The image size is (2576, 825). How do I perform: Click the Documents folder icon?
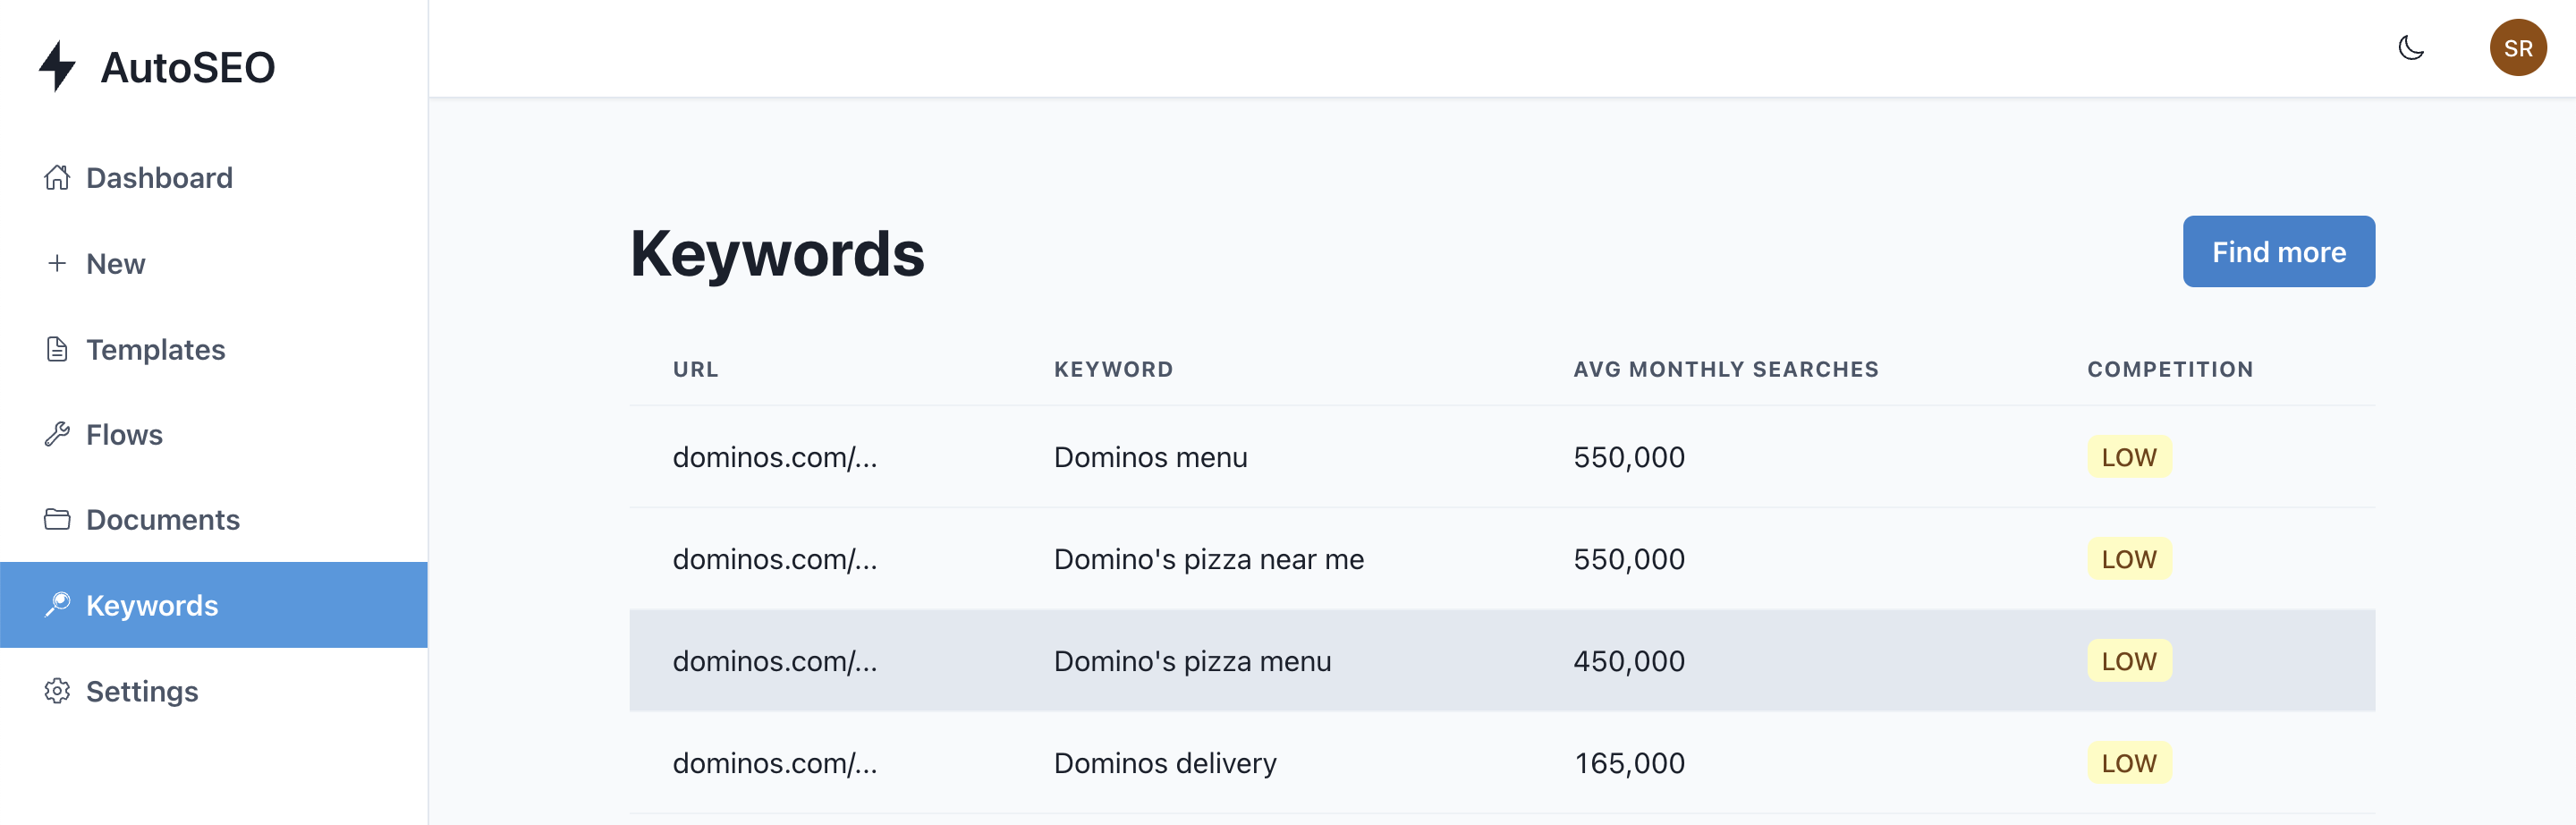(x=57, y=519)
